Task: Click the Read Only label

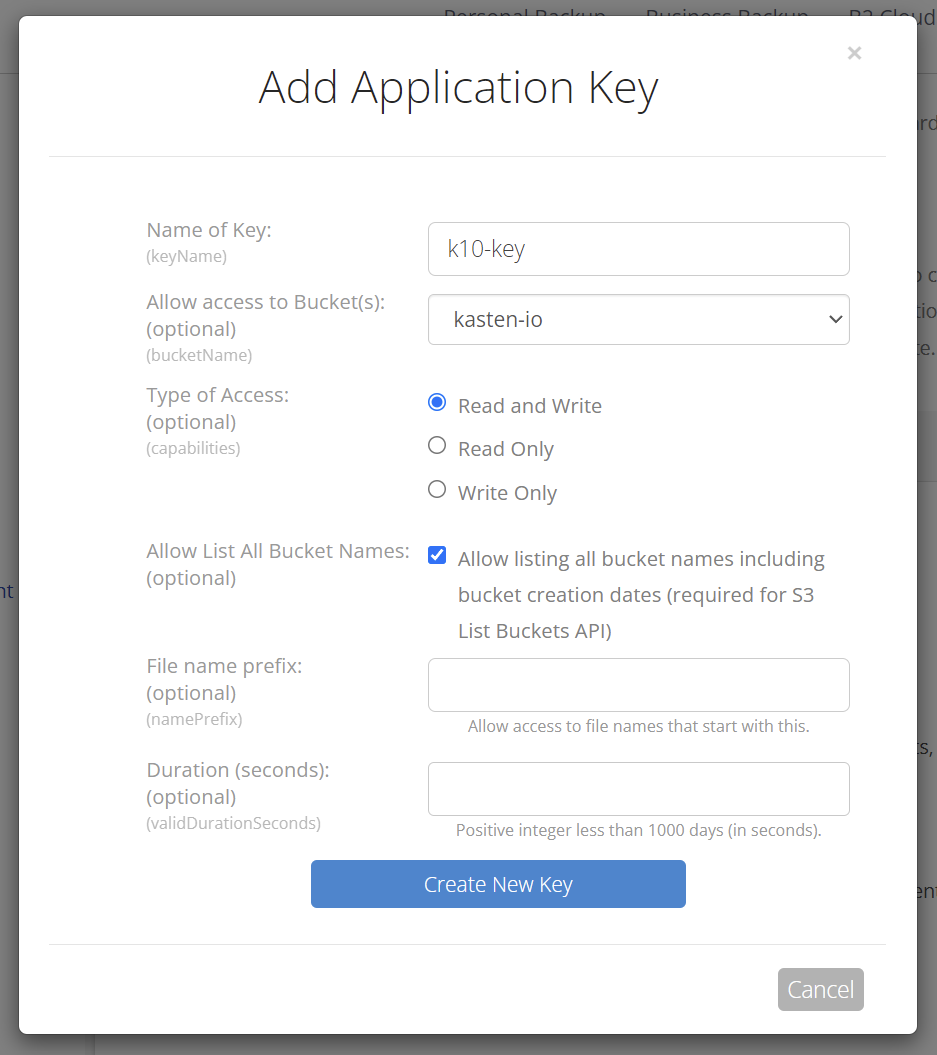Action: pyautogui.click(x=506, y=449)
